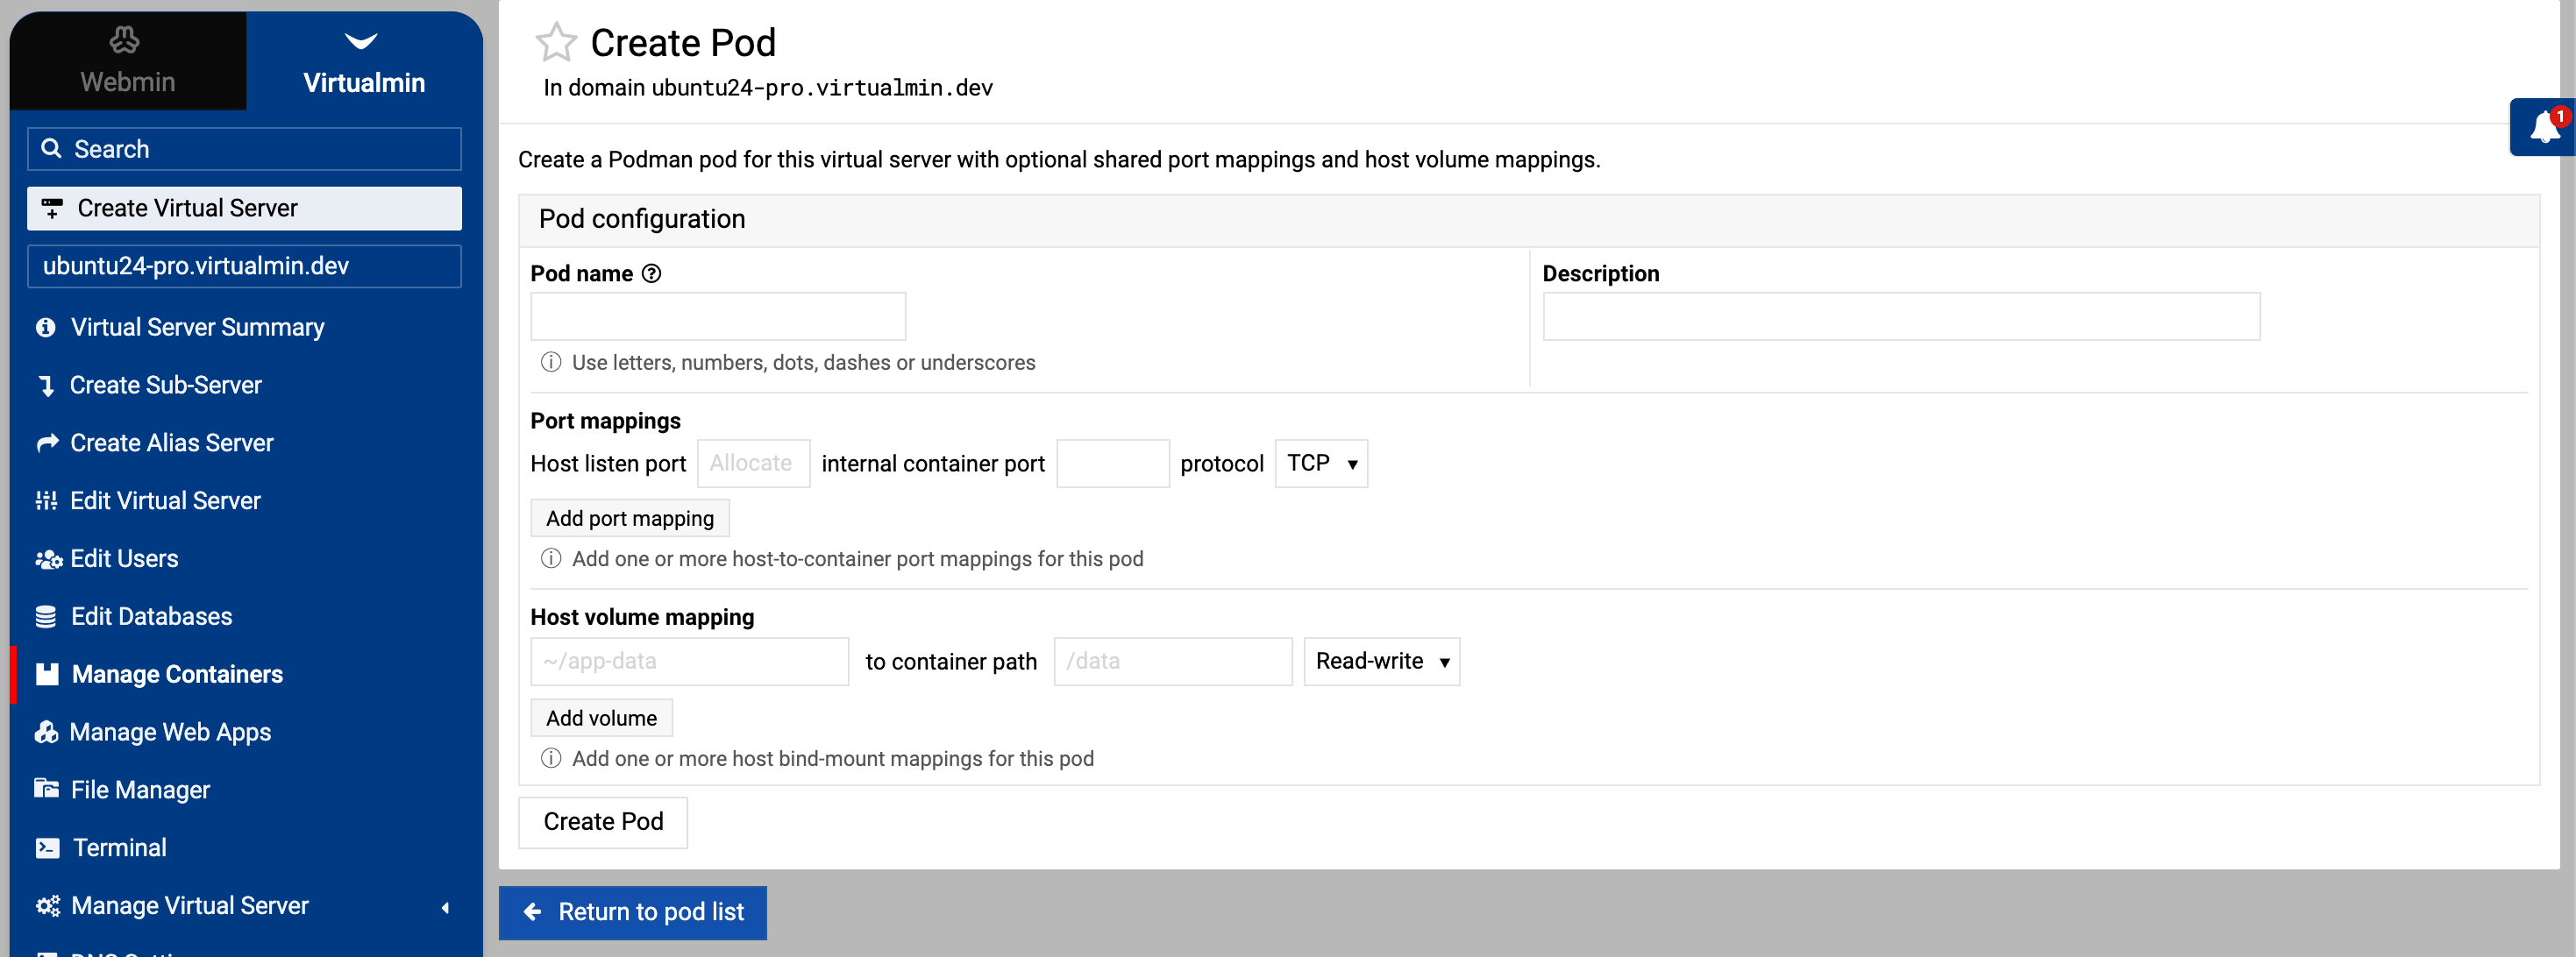Open the Read-write volume mode dropdown
Screen dimensions: 2576x957
1381,662
